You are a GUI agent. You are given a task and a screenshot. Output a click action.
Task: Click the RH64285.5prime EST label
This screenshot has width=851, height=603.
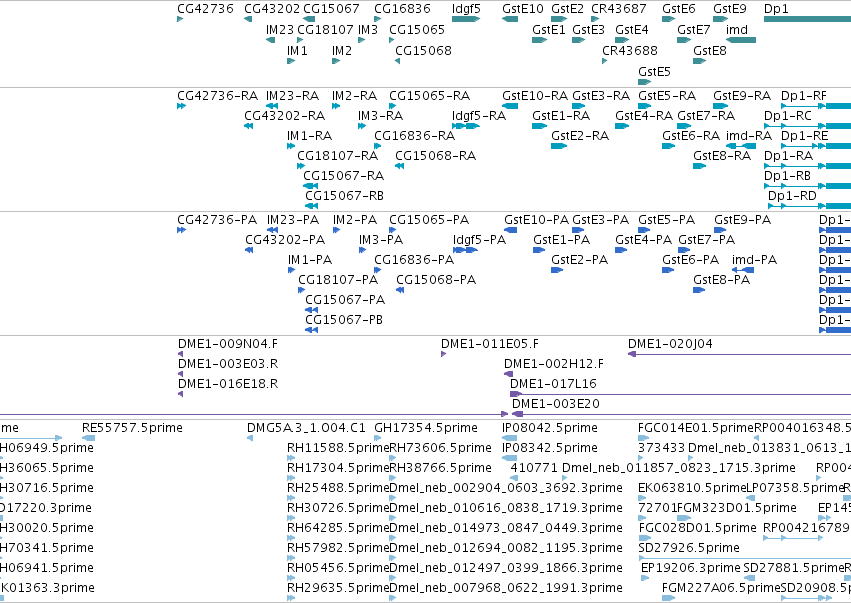click(x=338, y=528)
